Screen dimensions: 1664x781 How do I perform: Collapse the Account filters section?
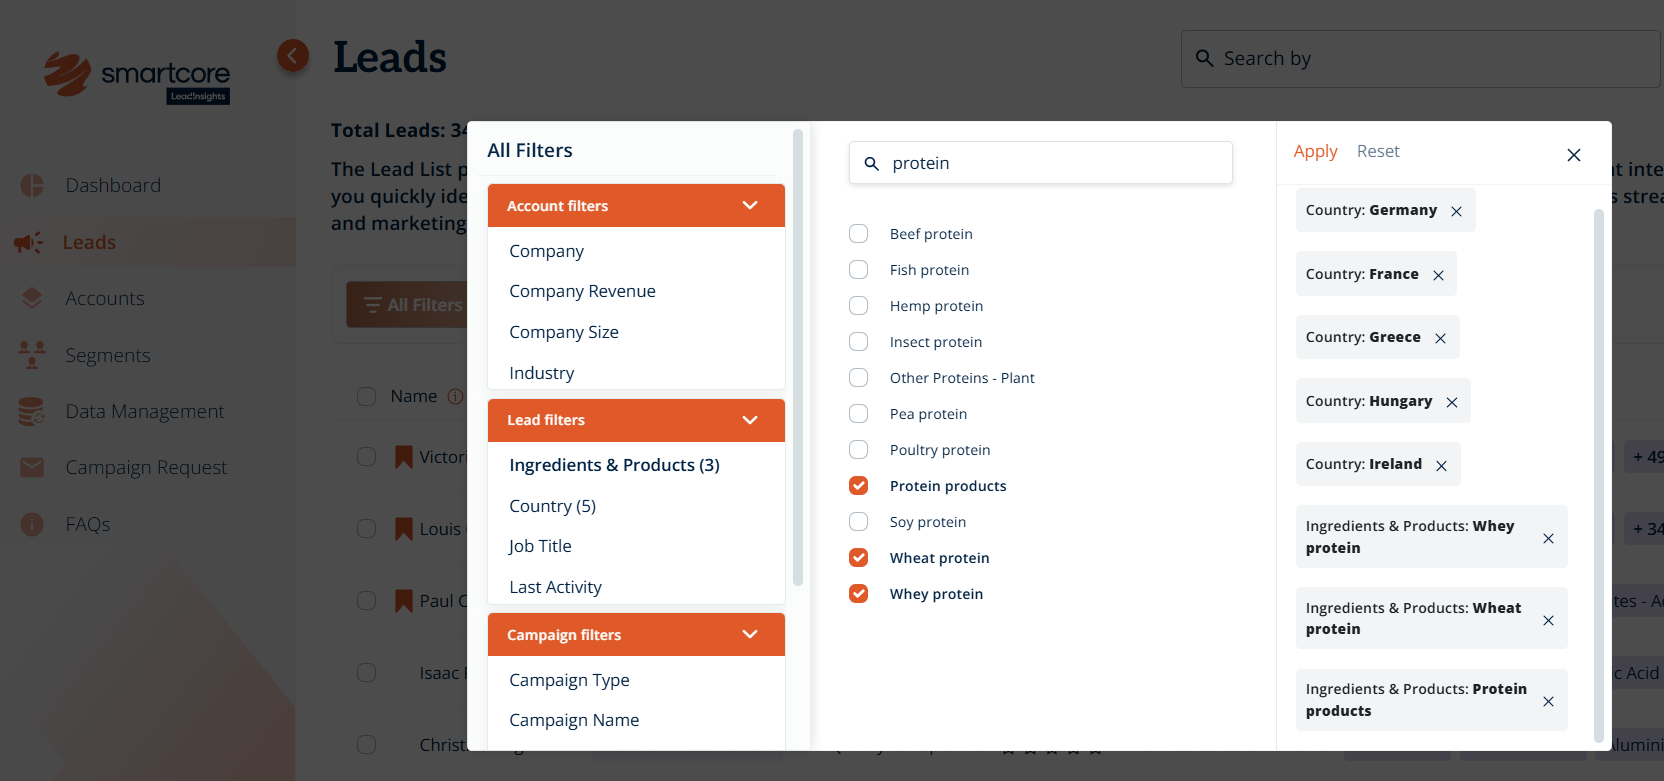coord(749,206)
